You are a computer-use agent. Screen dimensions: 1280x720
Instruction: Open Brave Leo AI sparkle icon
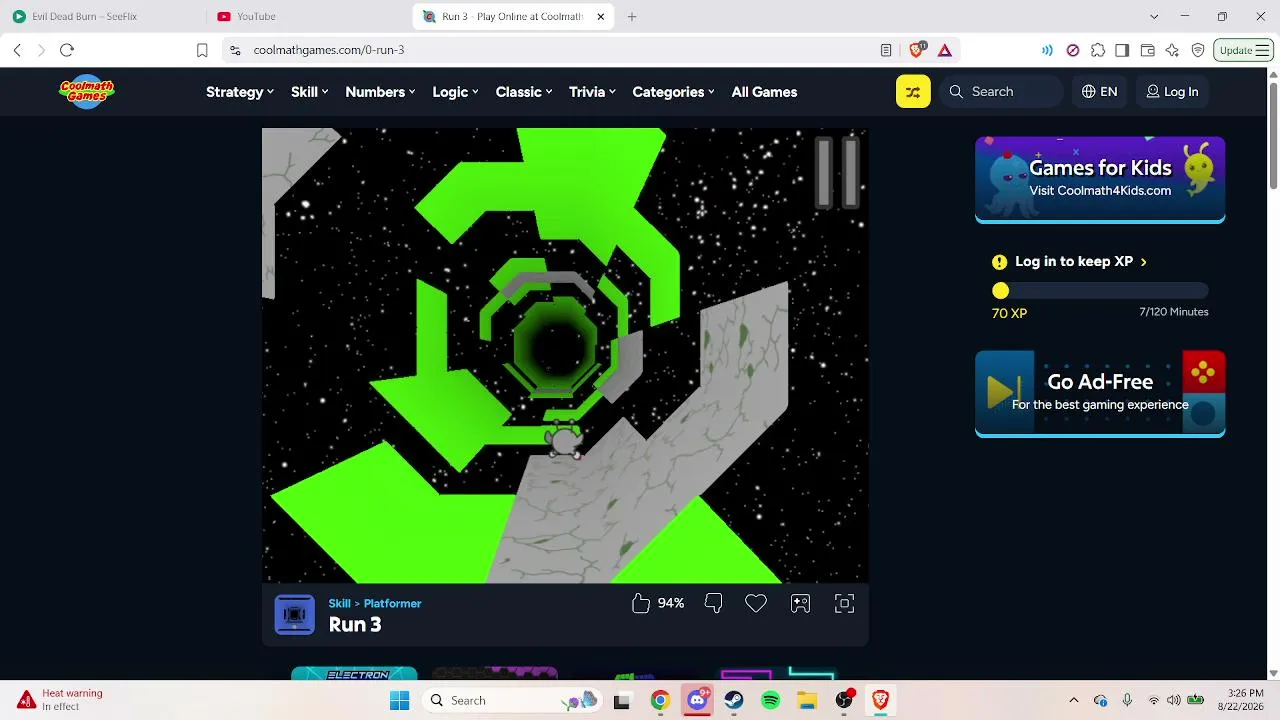1172,50
